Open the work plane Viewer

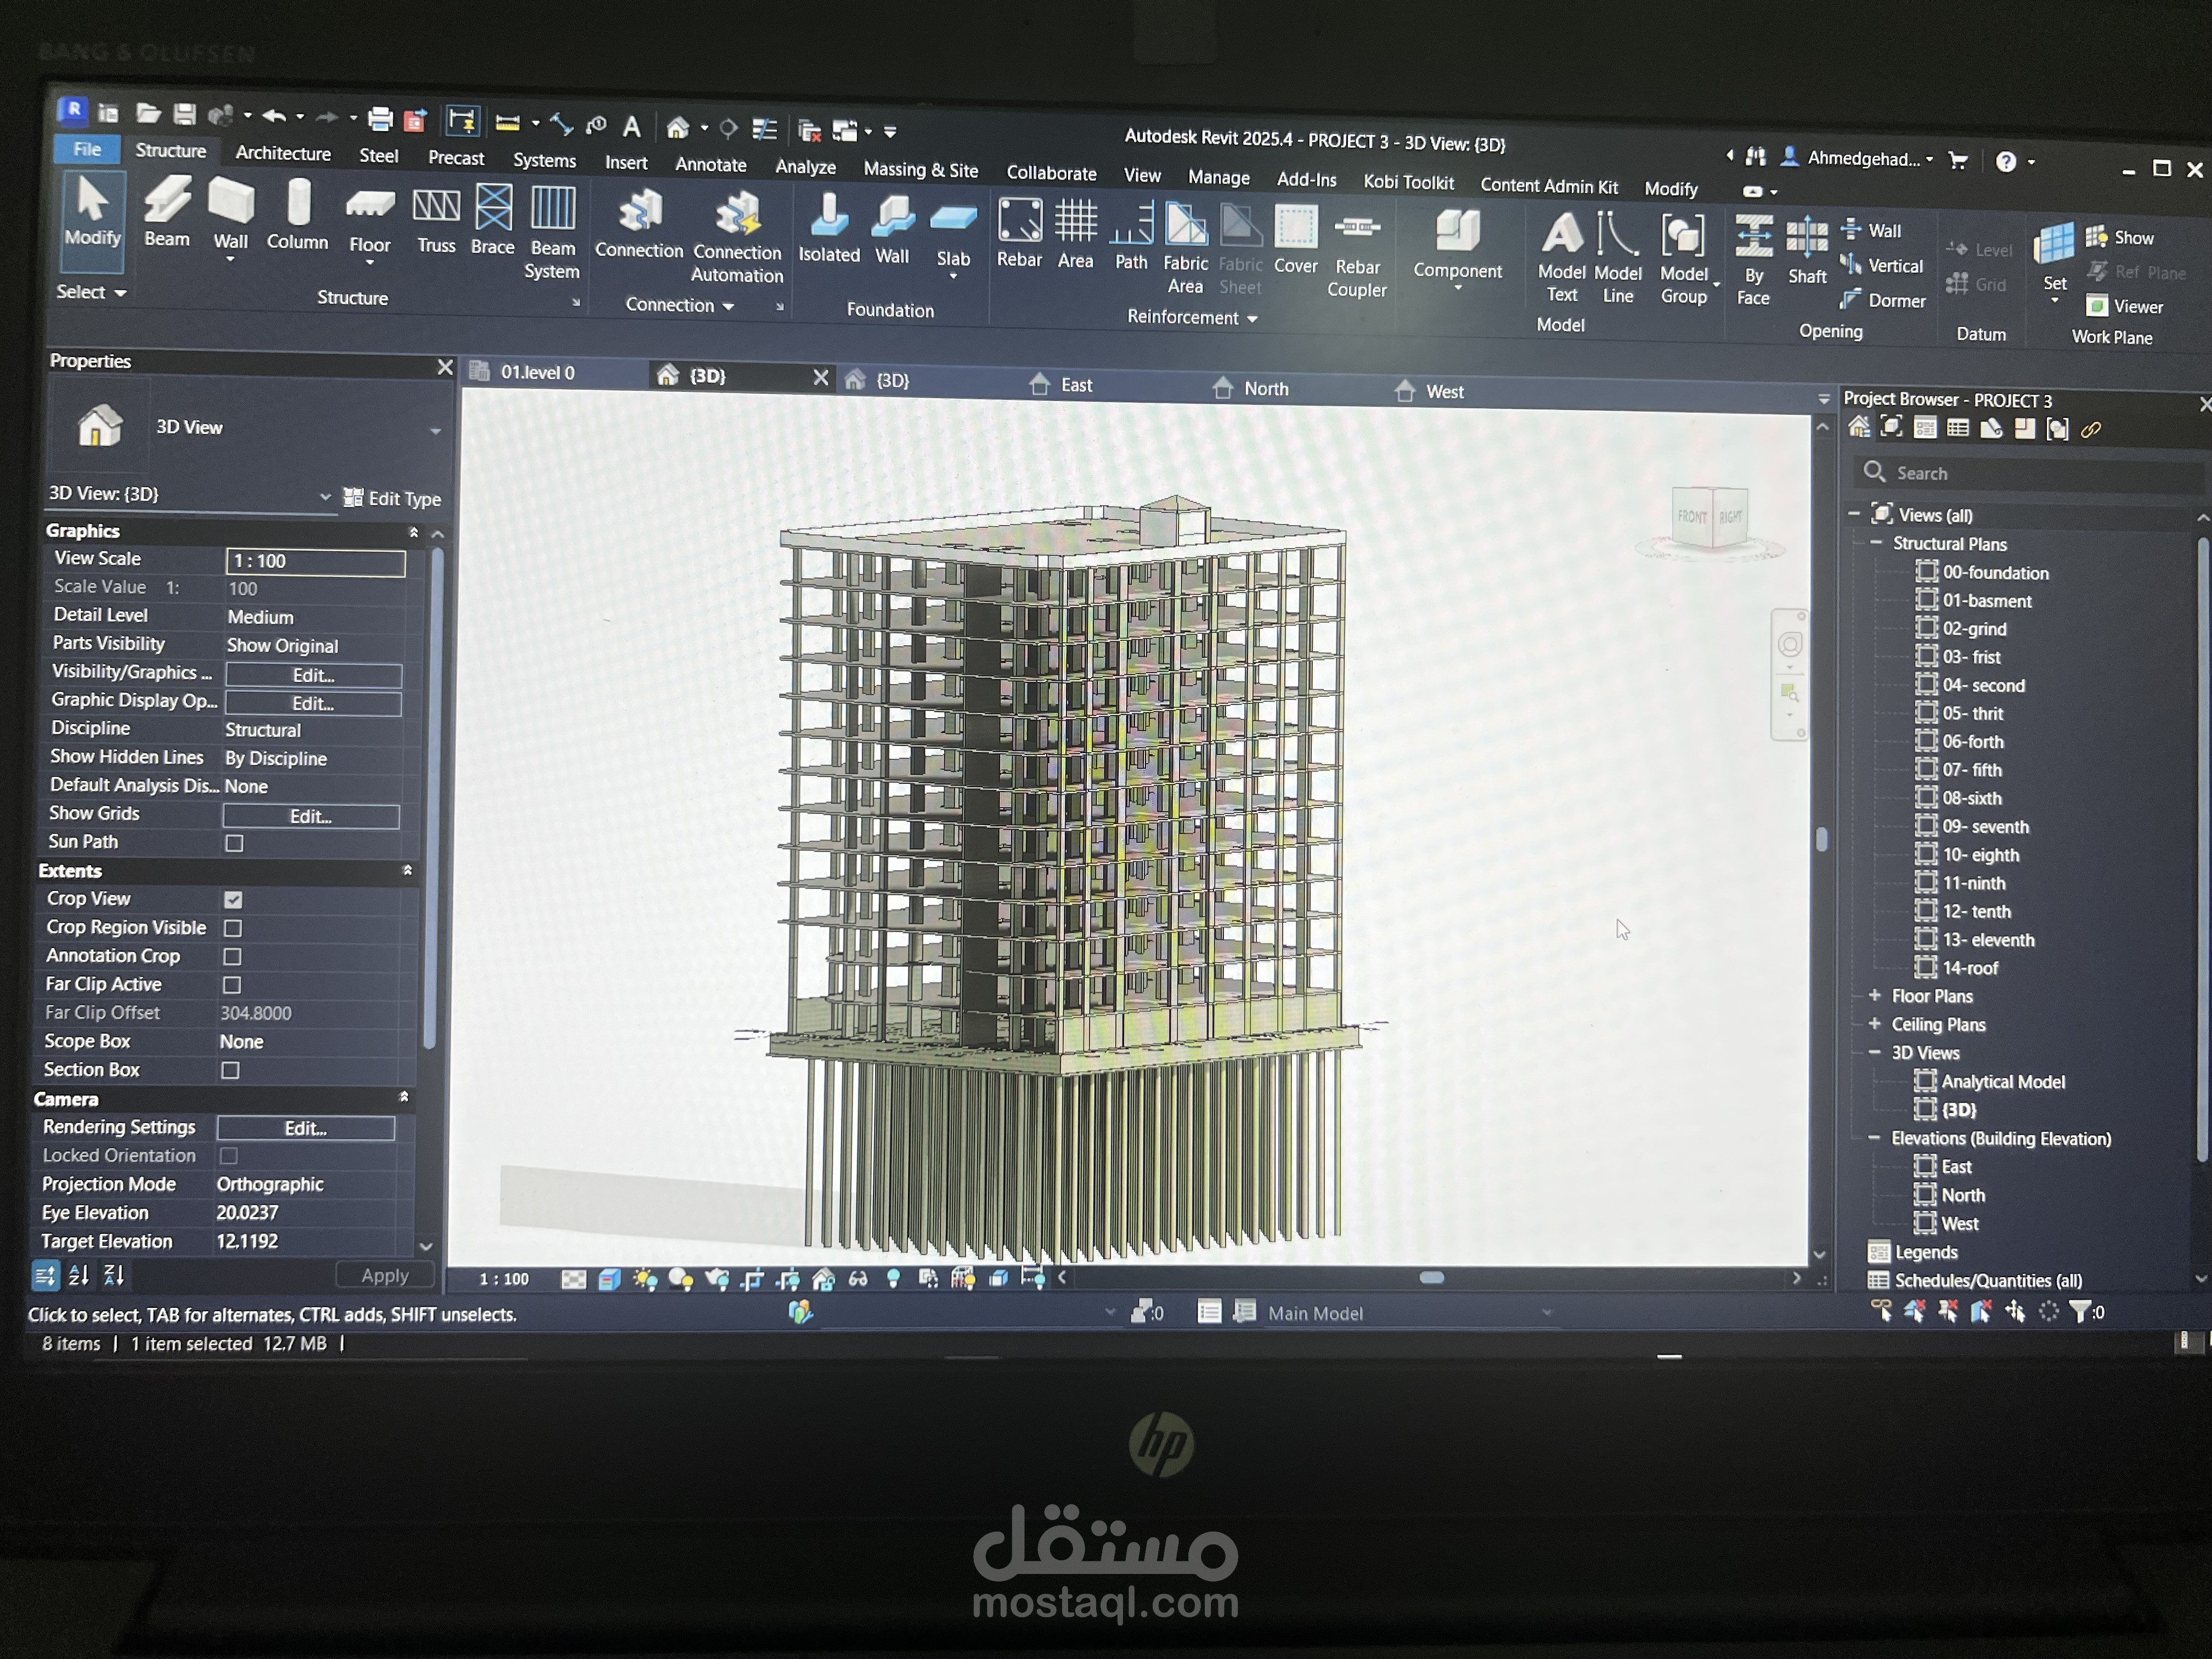(2125, 306)
